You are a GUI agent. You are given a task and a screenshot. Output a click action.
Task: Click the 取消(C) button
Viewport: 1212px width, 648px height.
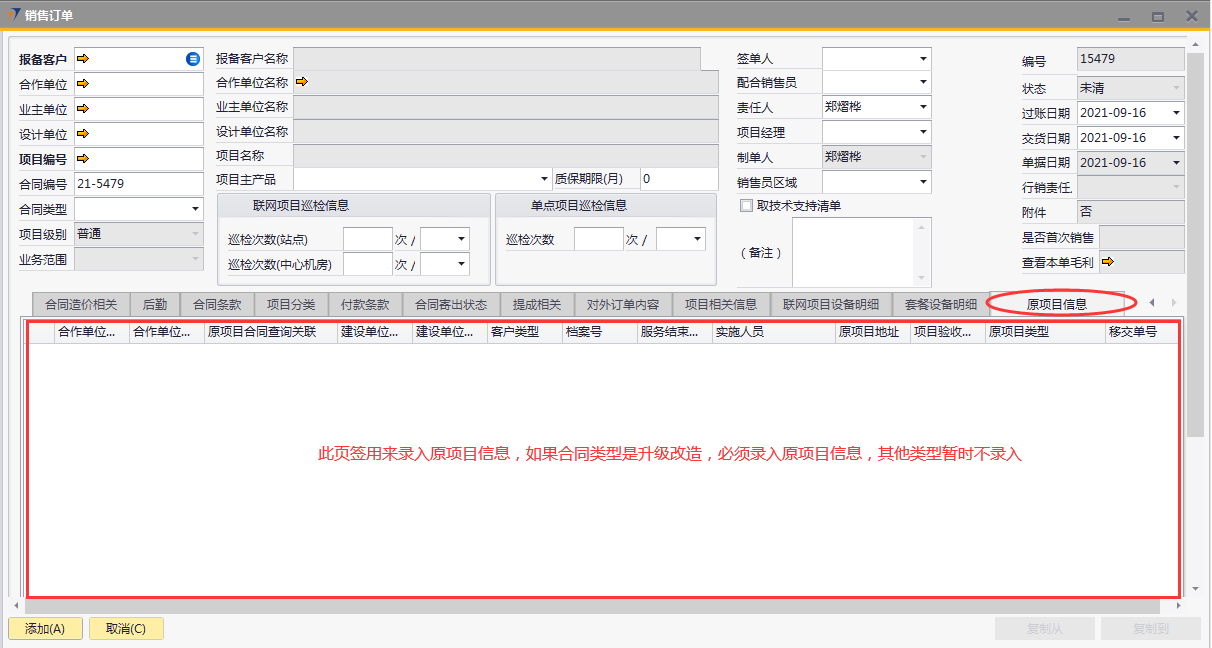point(126,629)
